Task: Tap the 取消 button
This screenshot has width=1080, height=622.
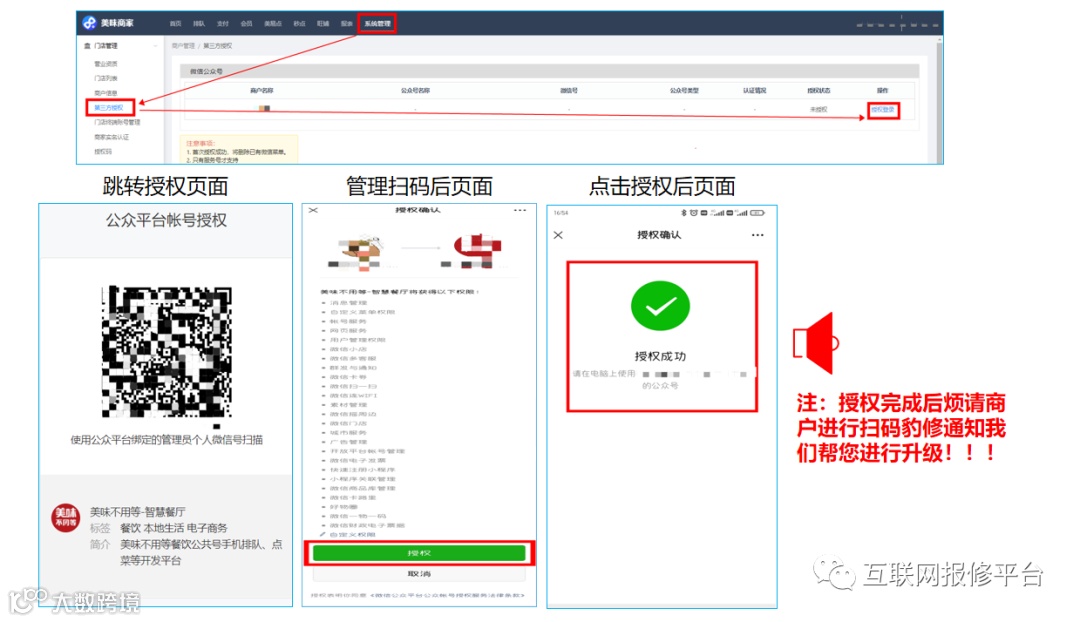Action: tap(419, 574)
